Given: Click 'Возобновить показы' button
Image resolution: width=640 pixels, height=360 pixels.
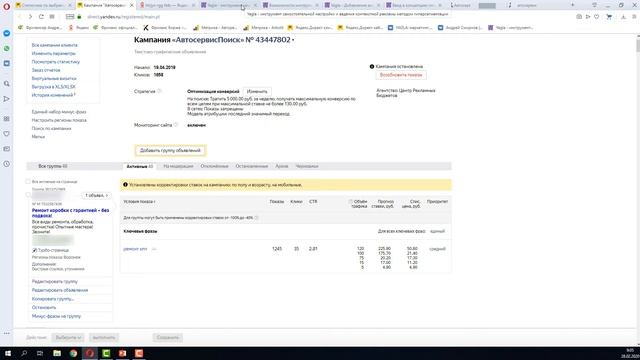Looking at the screenshot, I should (401, 75).
